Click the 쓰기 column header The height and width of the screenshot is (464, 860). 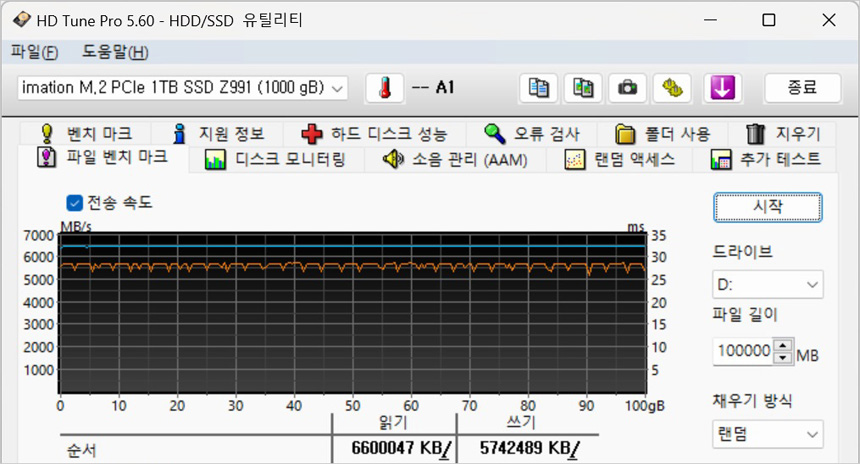tap(520, 422)
